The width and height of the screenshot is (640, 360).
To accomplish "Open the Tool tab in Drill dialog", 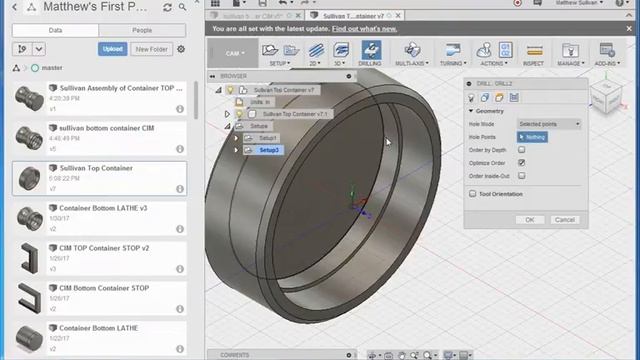I will (x=471, y=98).
